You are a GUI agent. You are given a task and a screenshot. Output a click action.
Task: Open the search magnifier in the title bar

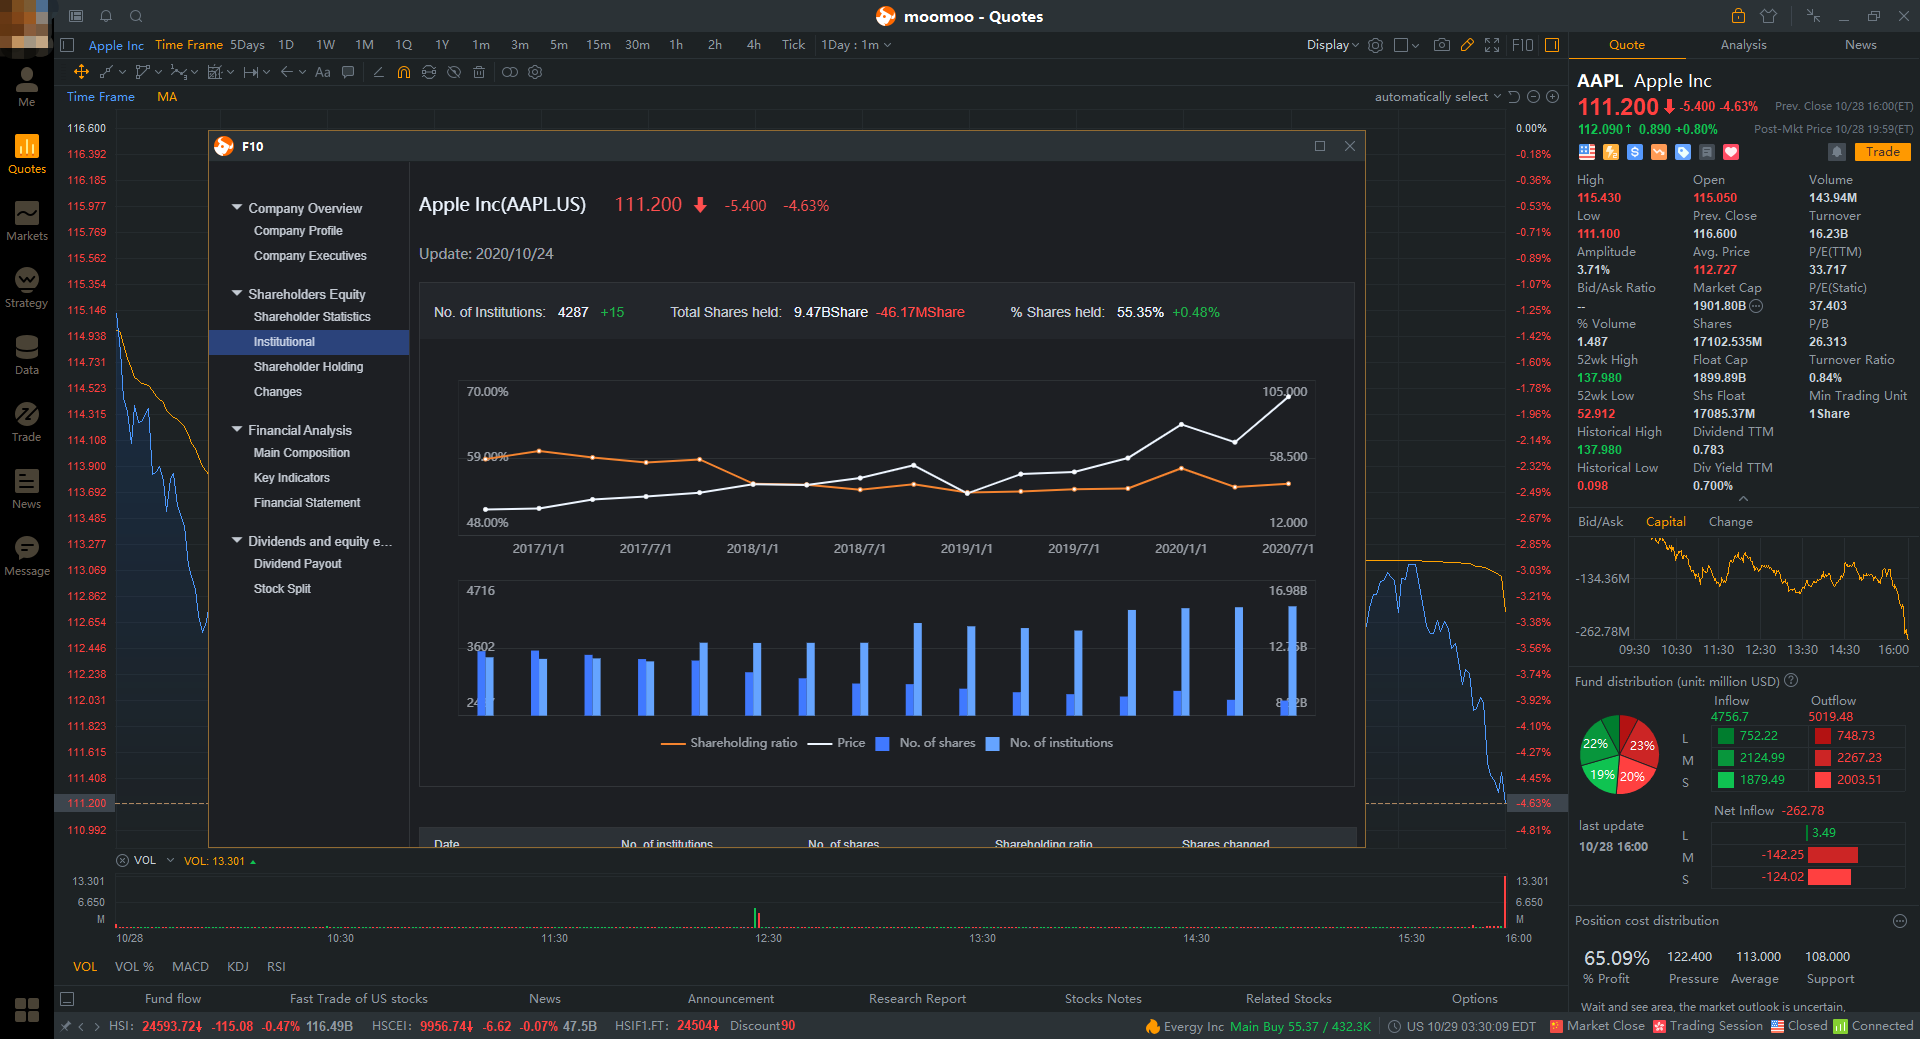click(136, 16)
